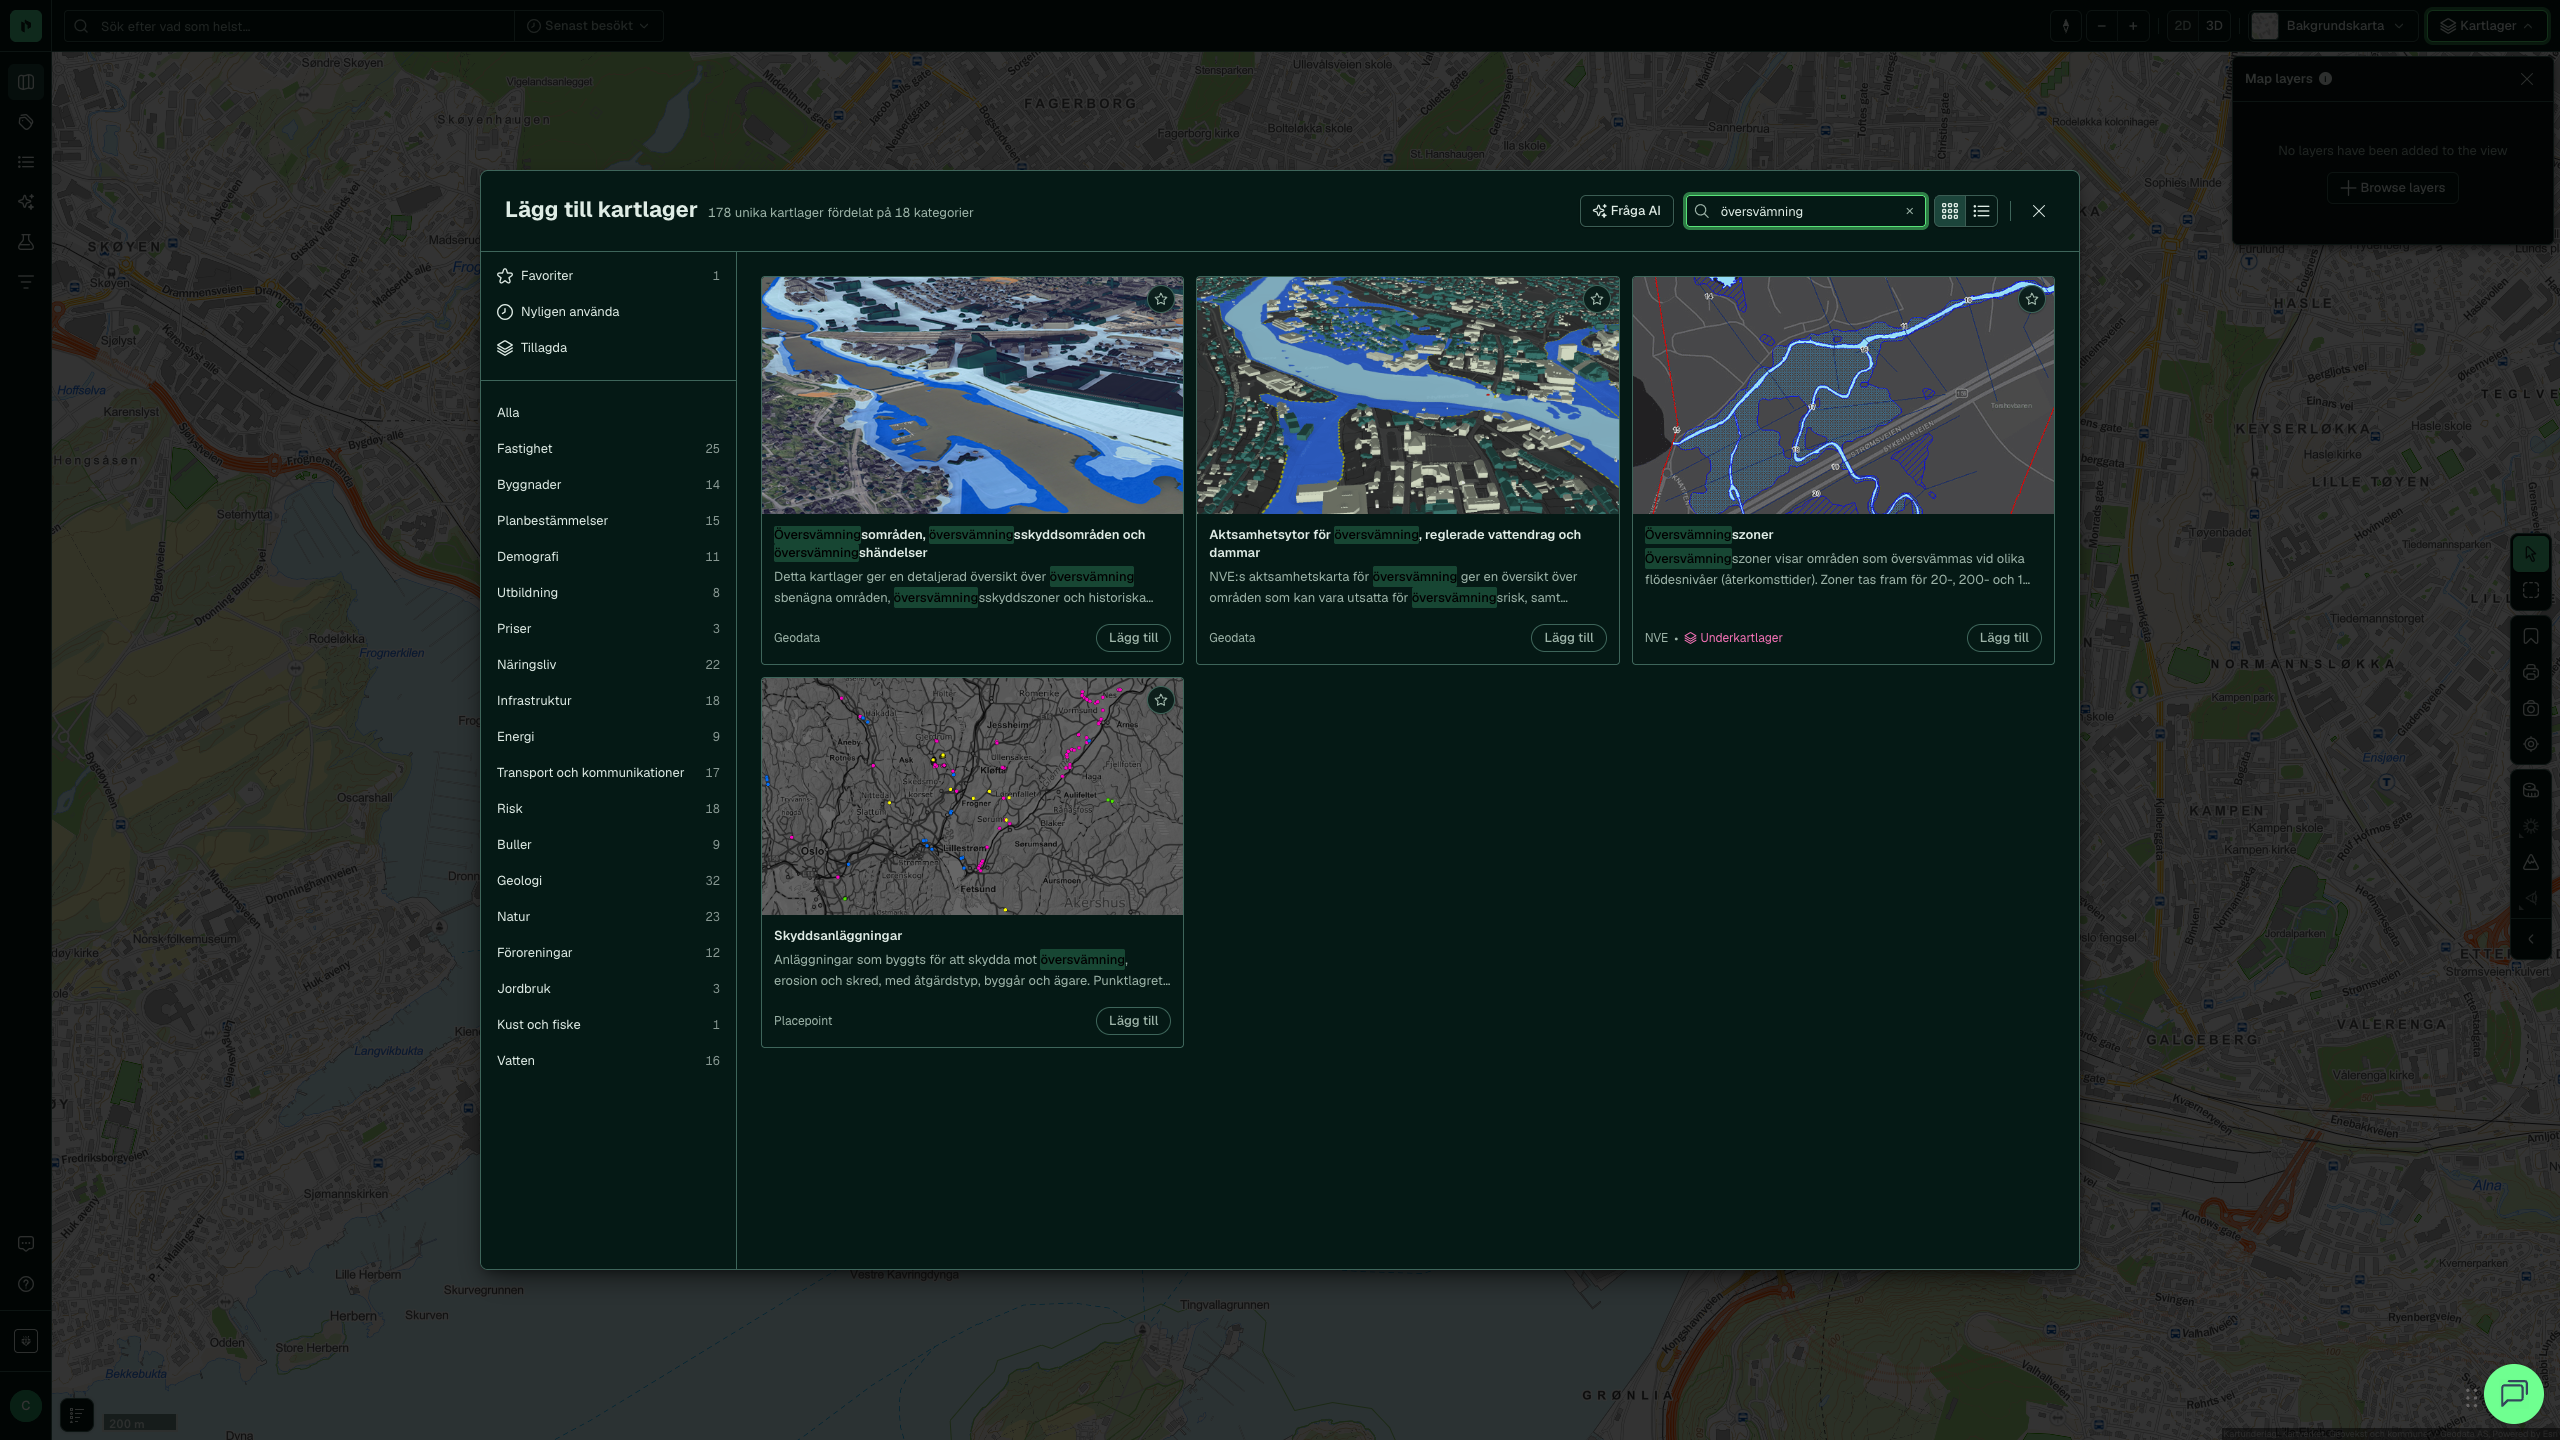Favorite the Aktsamhetsytor layer card star
This screenshot has height=1440, width=2560.
point(1596,299)
